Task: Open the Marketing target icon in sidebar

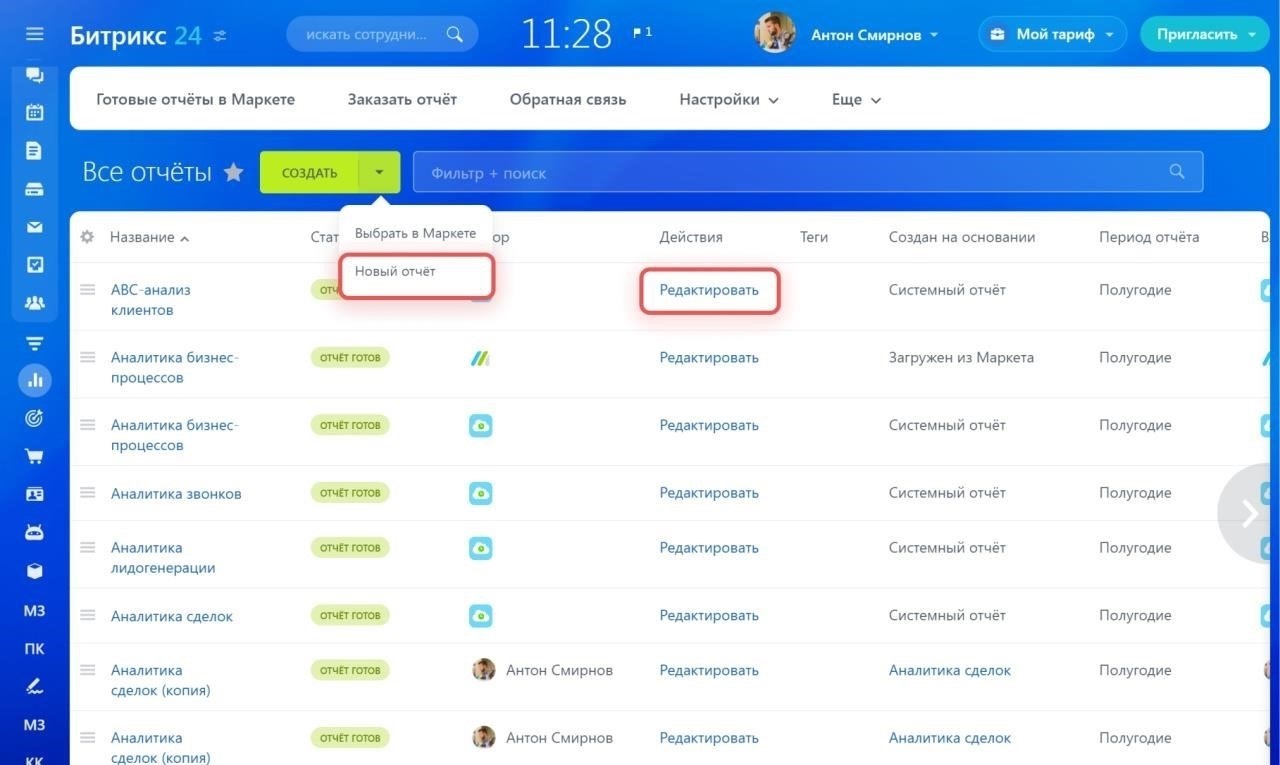Action: coord(35,418)
